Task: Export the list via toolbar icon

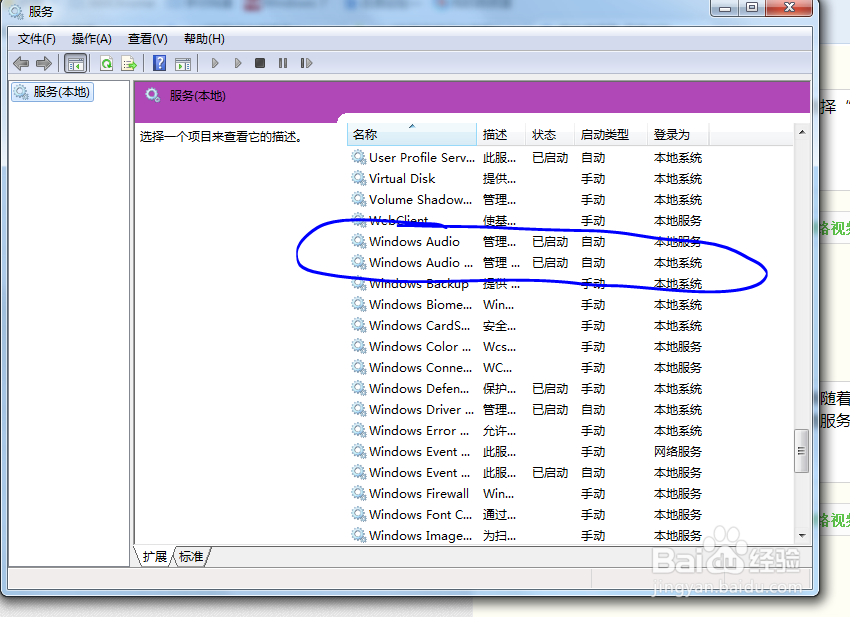Action: click(129, 63)
